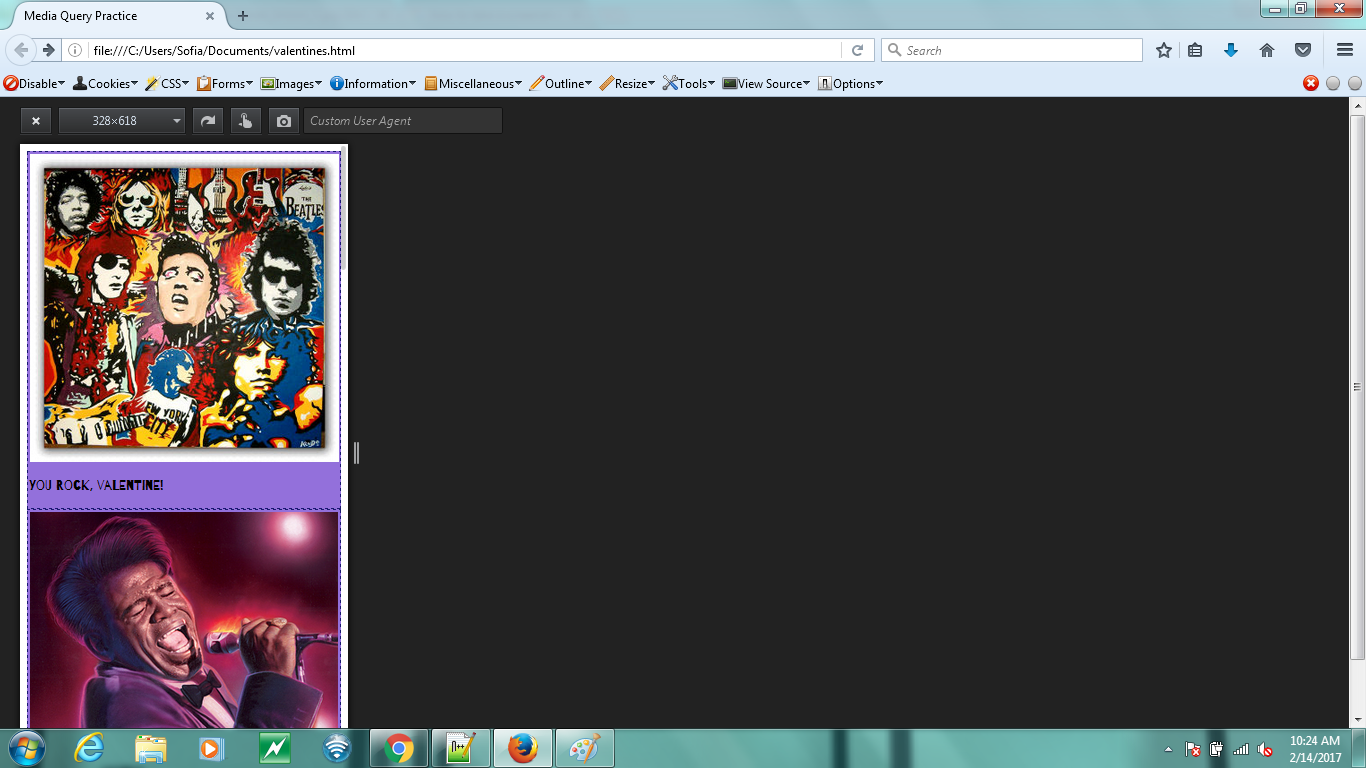The height and width of the screenshot is (768, 1366).
Task: Click the red error icon on developer toolbar
Action: 1311,84
